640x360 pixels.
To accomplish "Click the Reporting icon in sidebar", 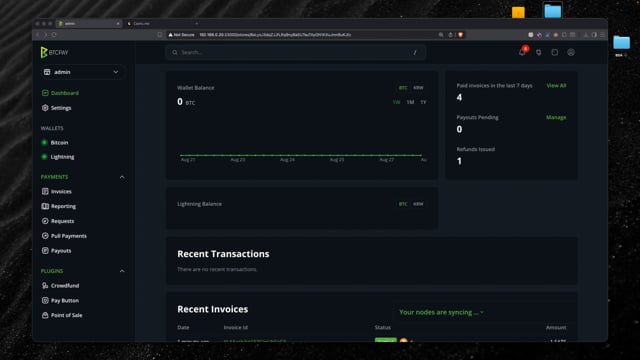I will click(45, 206).
